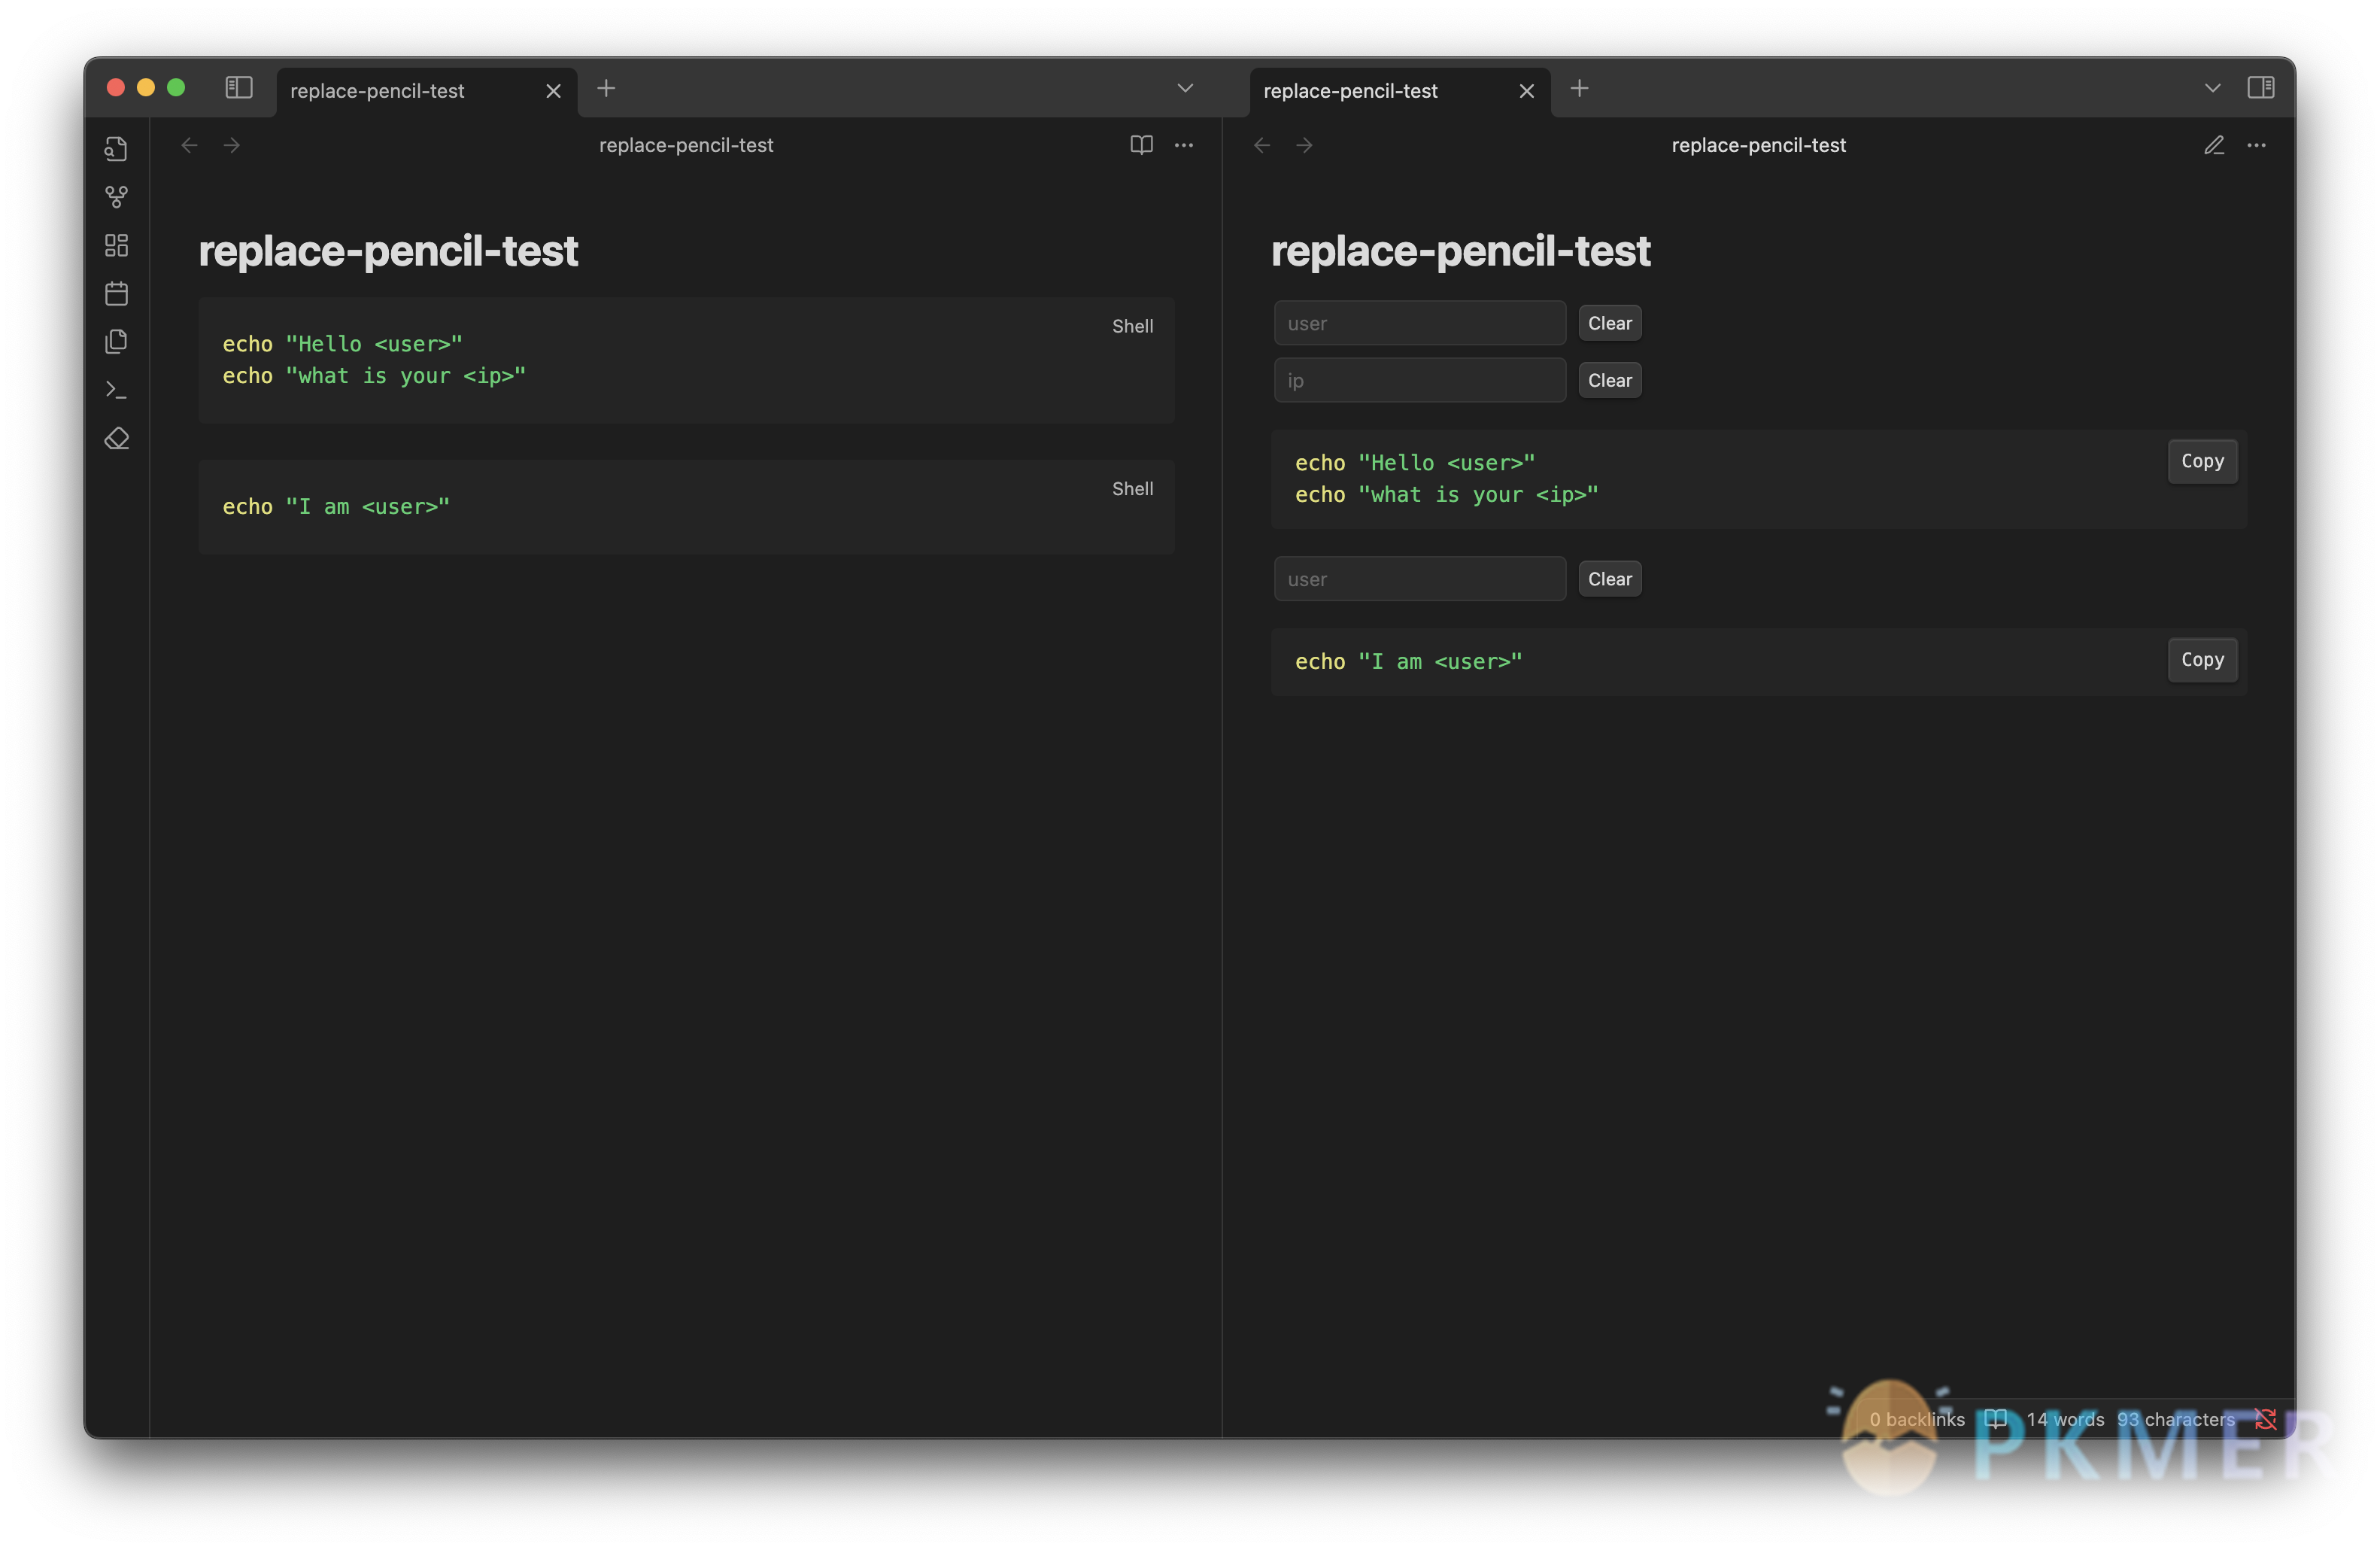Select right replace-pencil-test tab
The image size is (2380, 1550).
(1400, 91)
